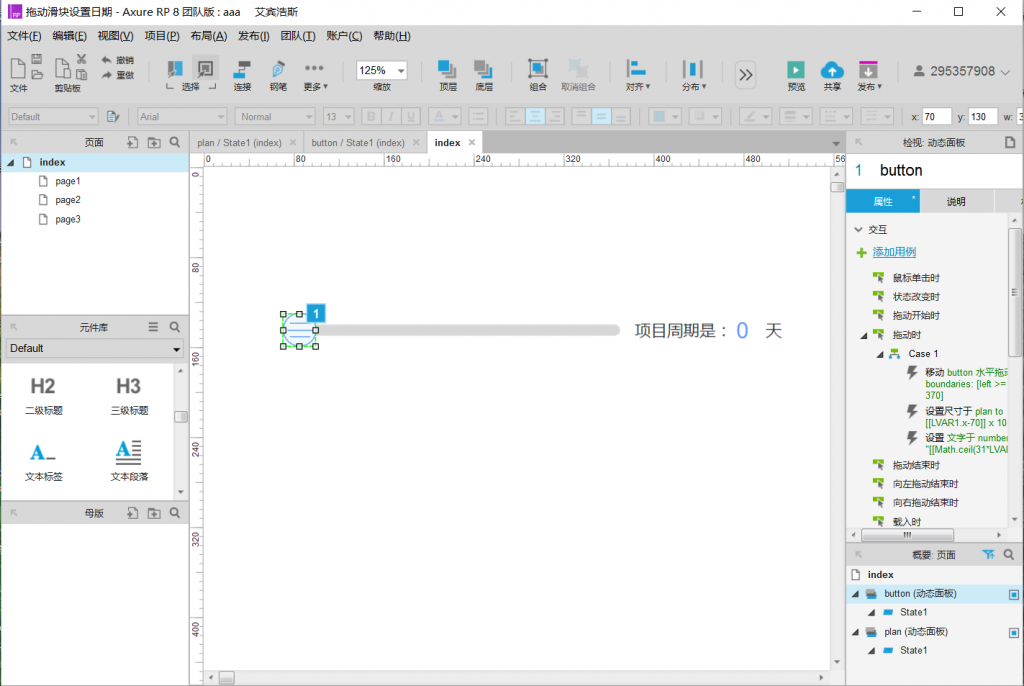Click the Add Page icon in Pages panel
Image resolution: width=1024 pixels, height=686 pixels.
pos(133,142)
